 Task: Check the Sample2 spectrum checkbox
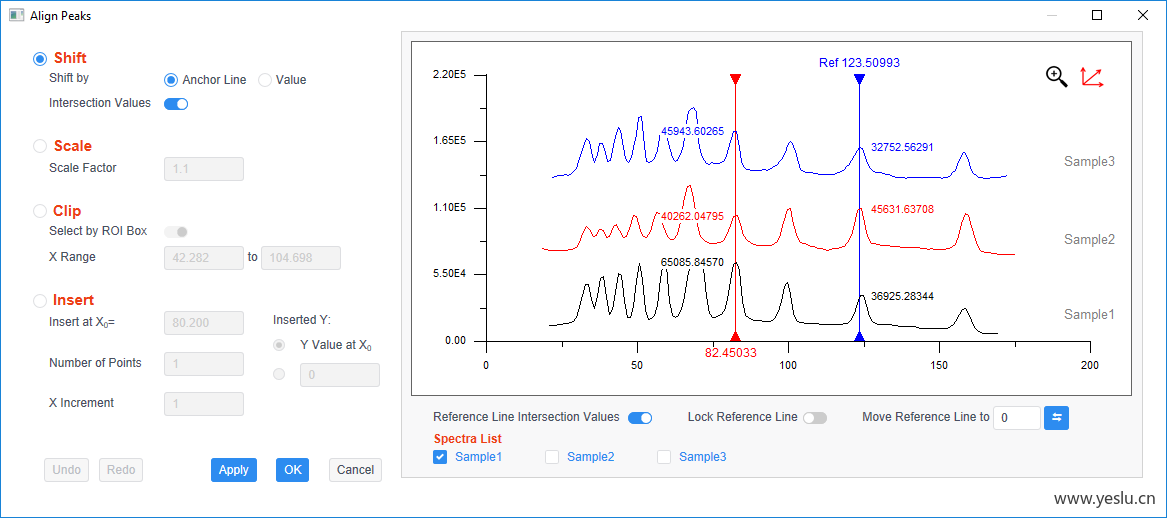[552, 457]
